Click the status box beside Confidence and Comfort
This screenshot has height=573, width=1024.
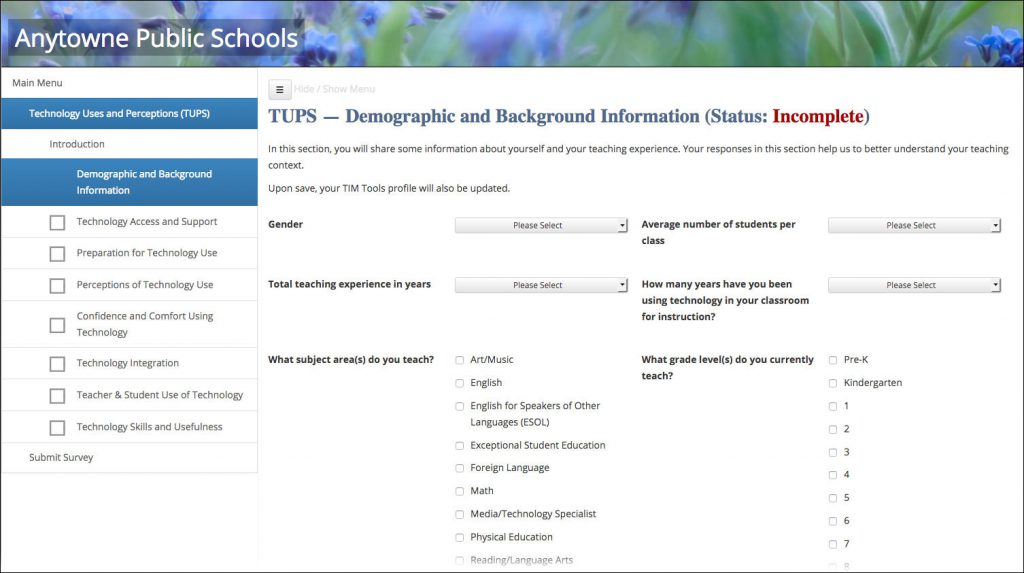57,325
